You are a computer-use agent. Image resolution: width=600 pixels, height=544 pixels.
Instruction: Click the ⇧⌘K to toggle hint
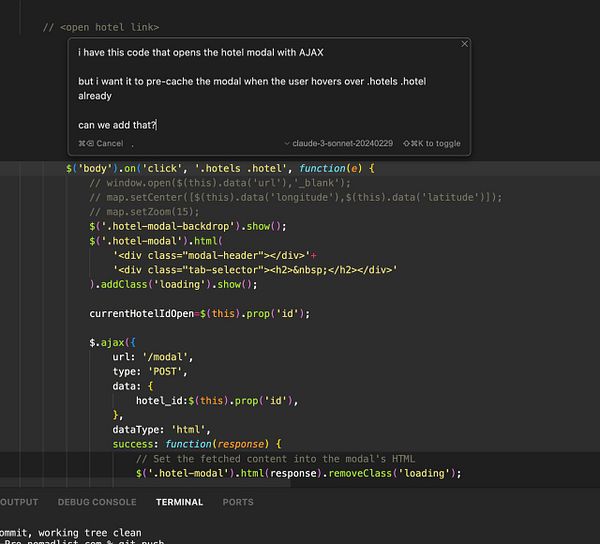click(x=432, y=143)
